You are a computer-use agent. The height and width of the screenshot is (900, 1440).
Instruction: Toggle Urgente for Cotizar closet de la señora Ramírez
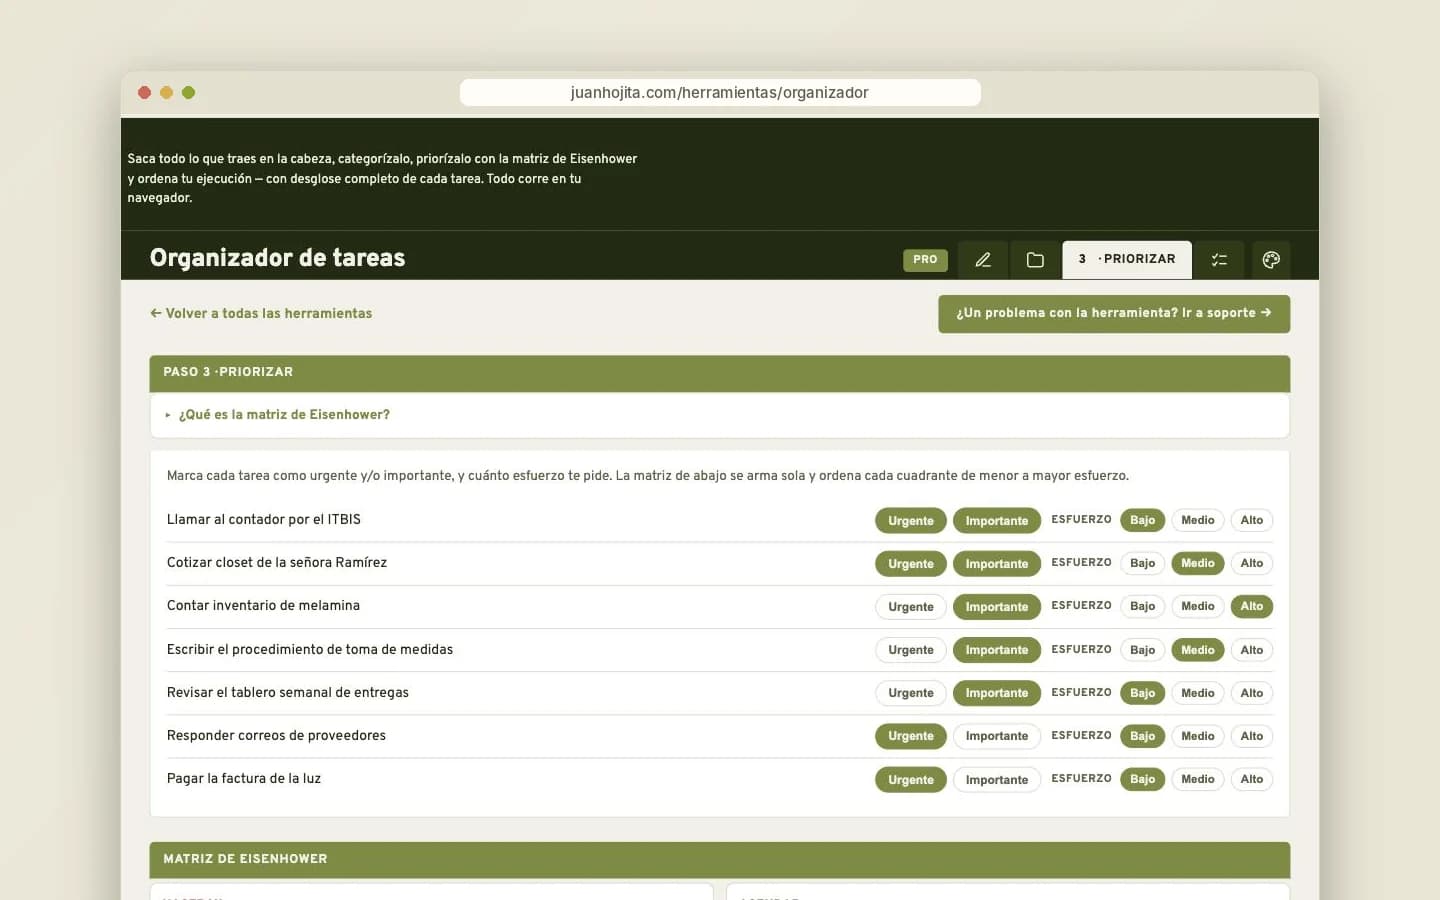[x=911, y=563]
